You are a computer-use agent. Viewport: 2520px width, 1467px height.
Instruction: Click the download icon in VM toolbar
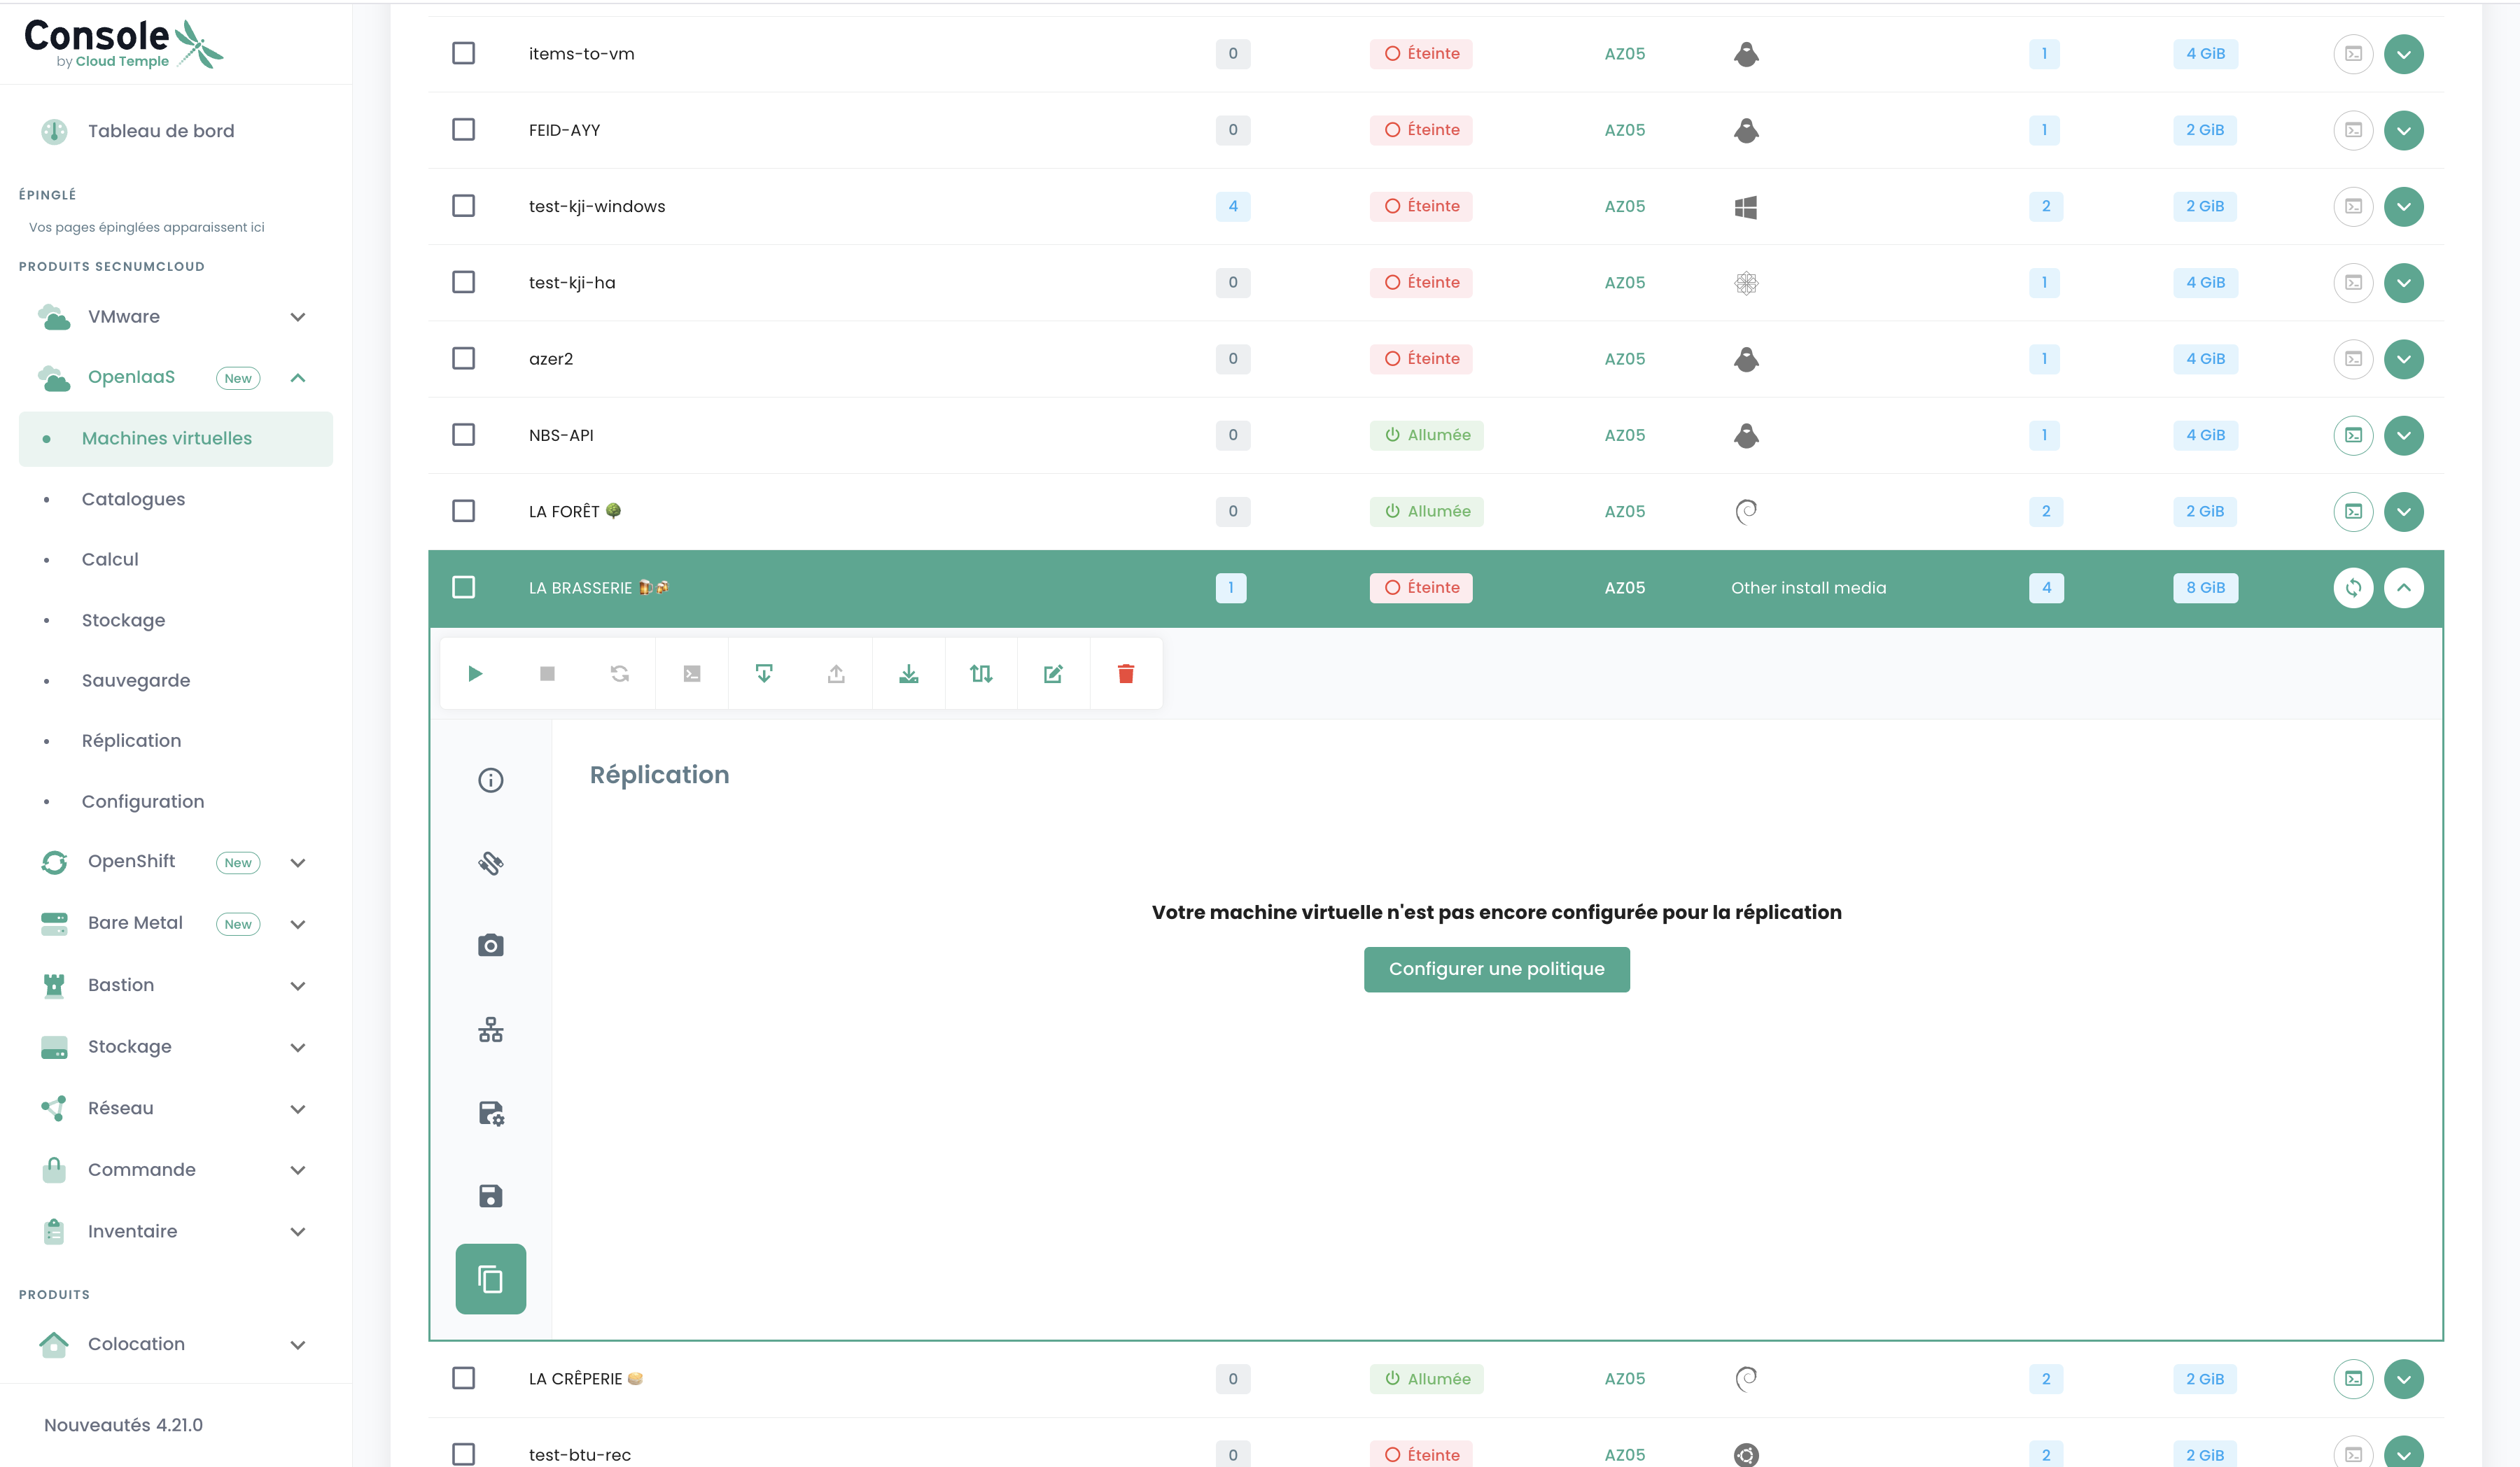point(908,674)
